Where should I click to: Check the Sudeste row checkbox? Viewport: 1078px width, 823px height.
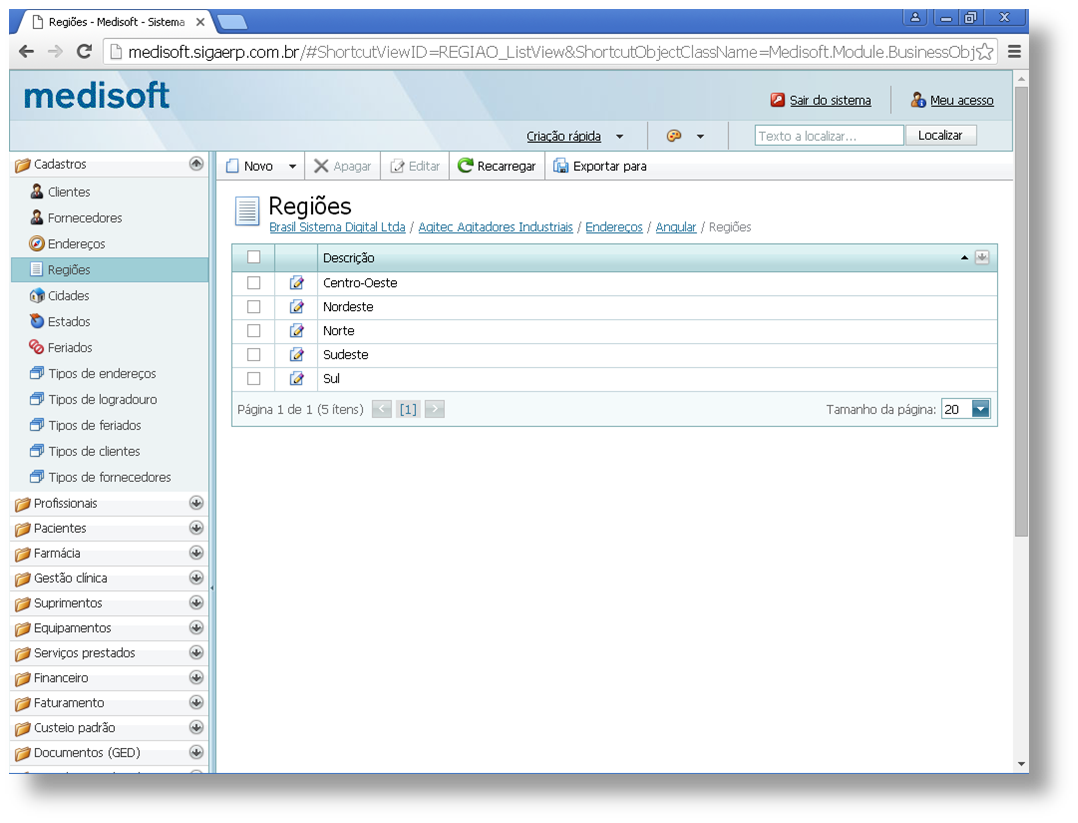point(254,355)
